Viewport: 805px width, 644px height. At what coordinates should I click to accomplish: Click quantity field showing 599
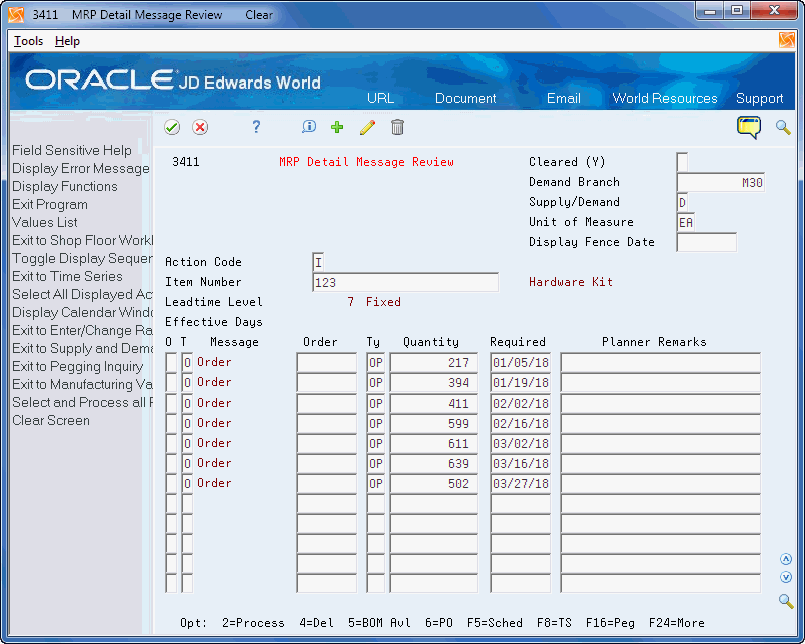point(434,423)
